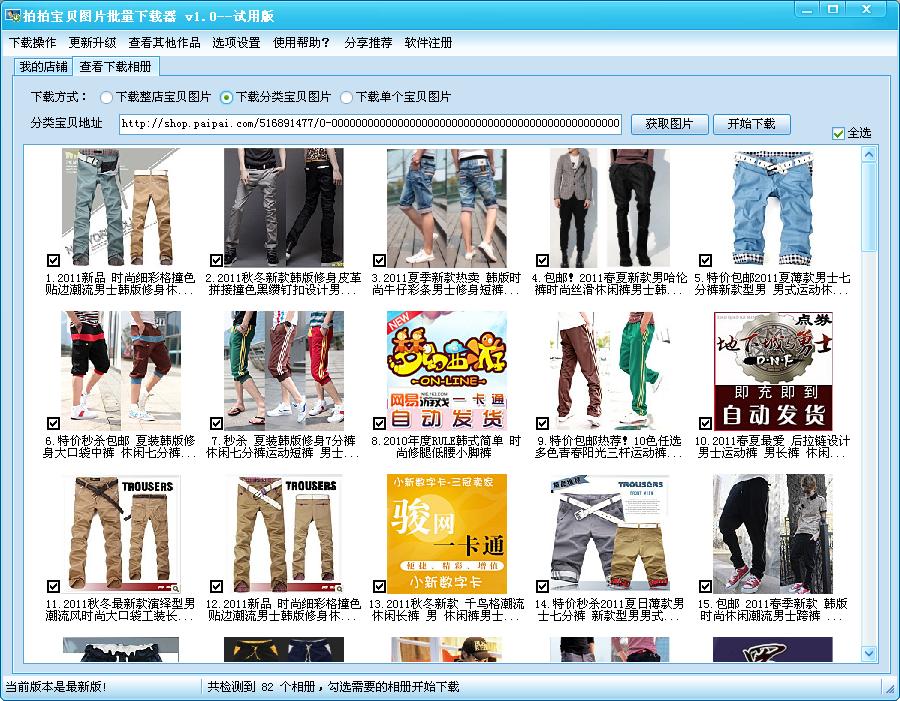Select thumbnail 13 骏网一卡通 orange card
The width and height of the screenshot is (900, 701).
[x=447, y=534]
